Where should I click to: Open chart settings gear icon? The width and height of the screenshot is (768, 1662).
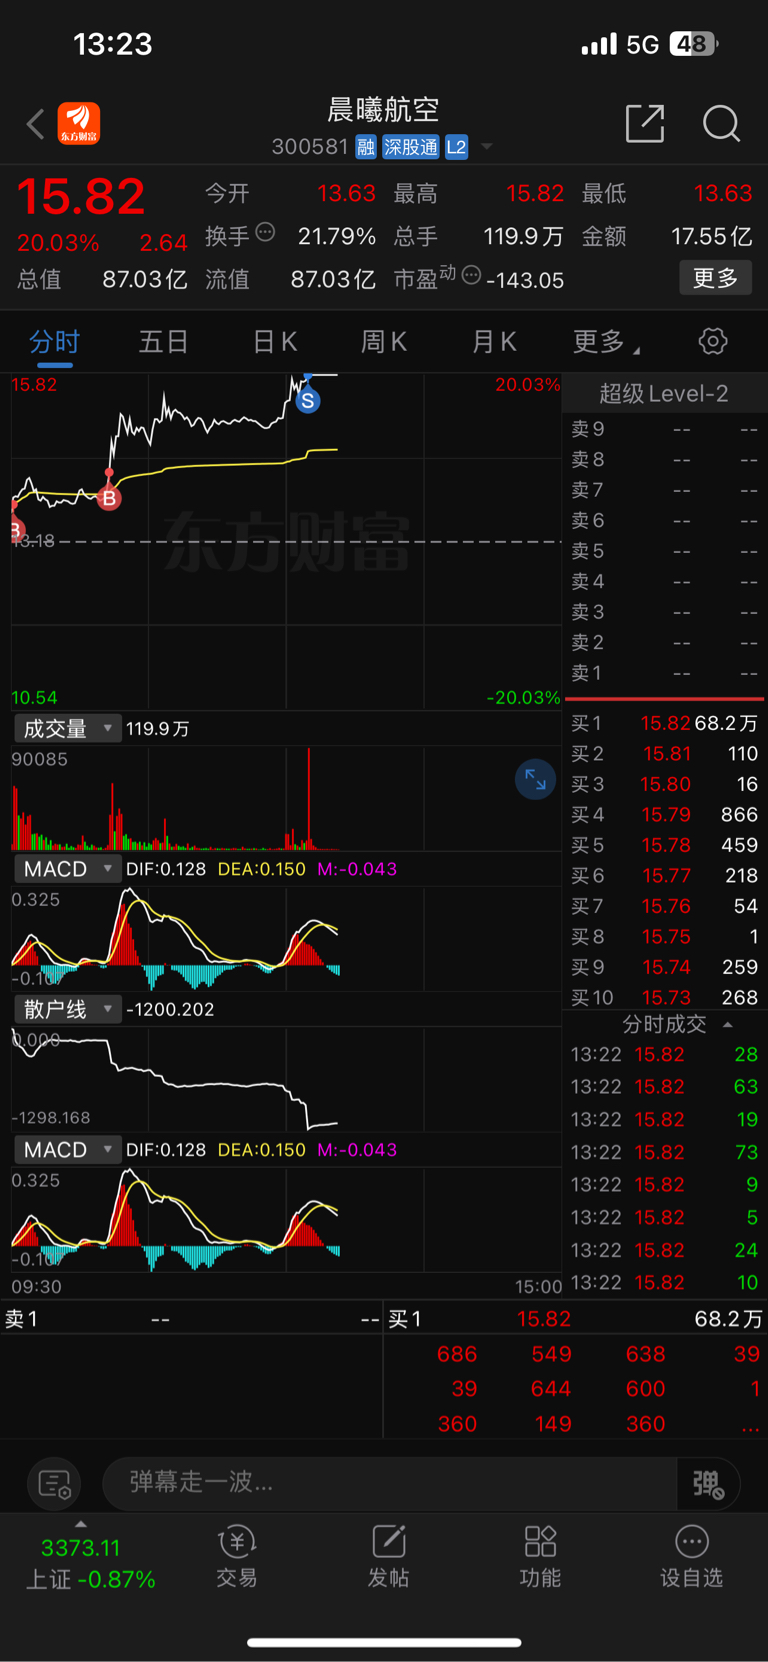pos(713,341)
